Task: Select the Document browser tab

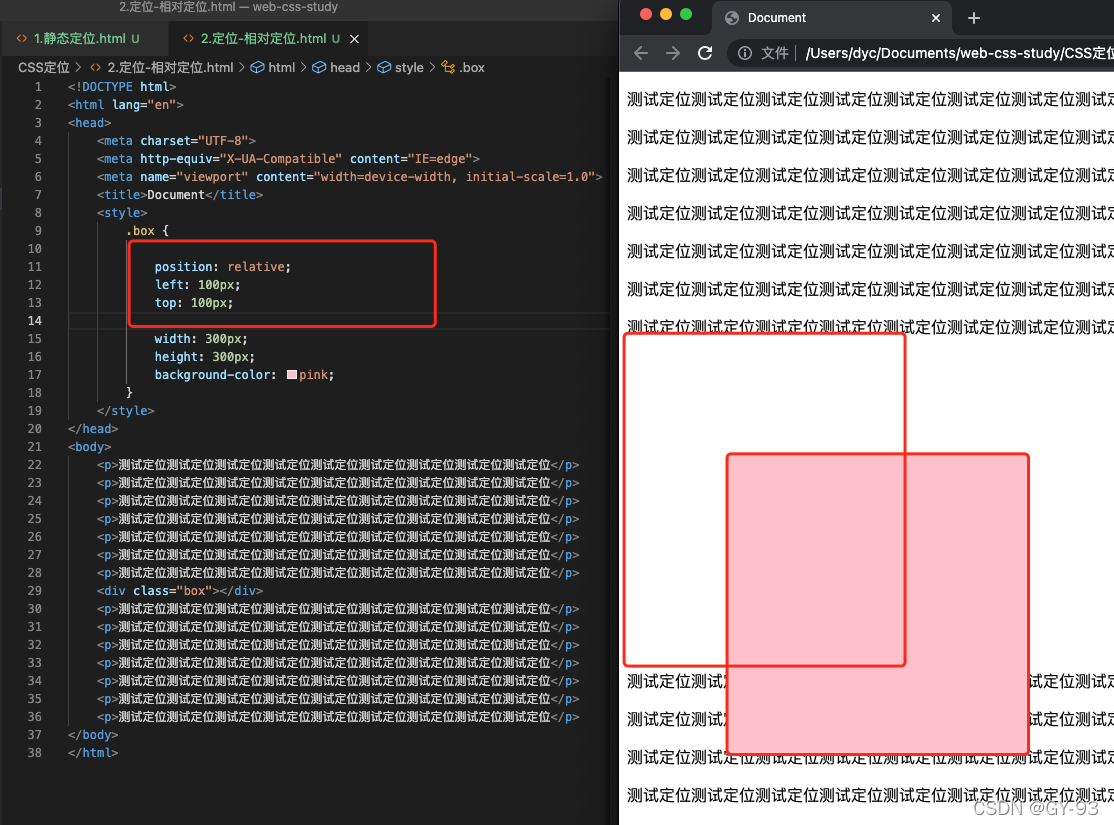Action: 833,18
